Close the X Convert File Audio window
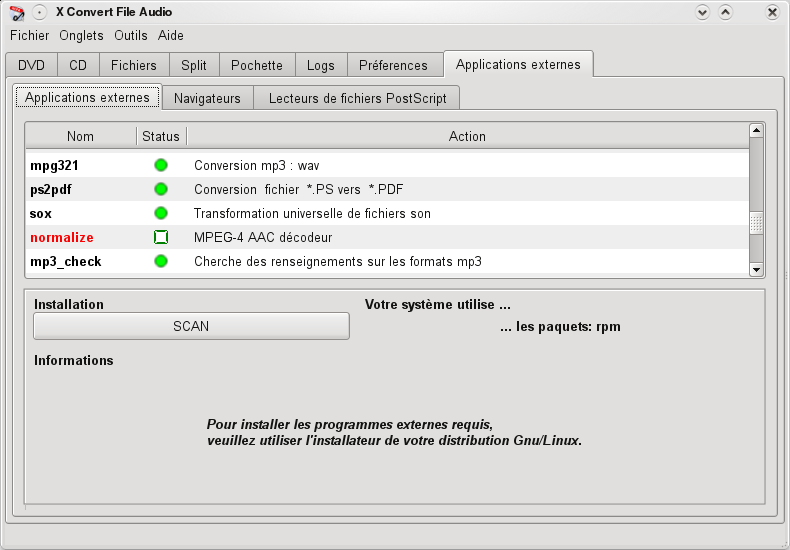The image size is (790, 550). pos(772,12)
